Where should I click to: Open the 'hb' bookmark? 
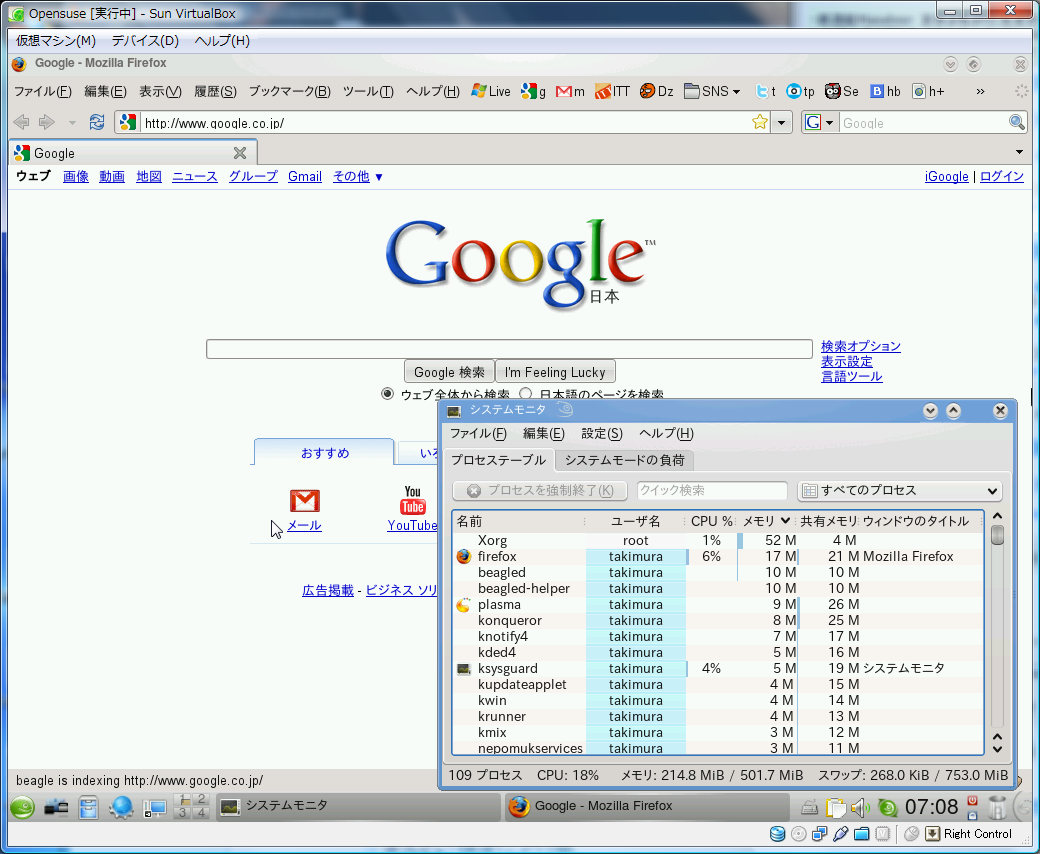click(x=885, y=92)
